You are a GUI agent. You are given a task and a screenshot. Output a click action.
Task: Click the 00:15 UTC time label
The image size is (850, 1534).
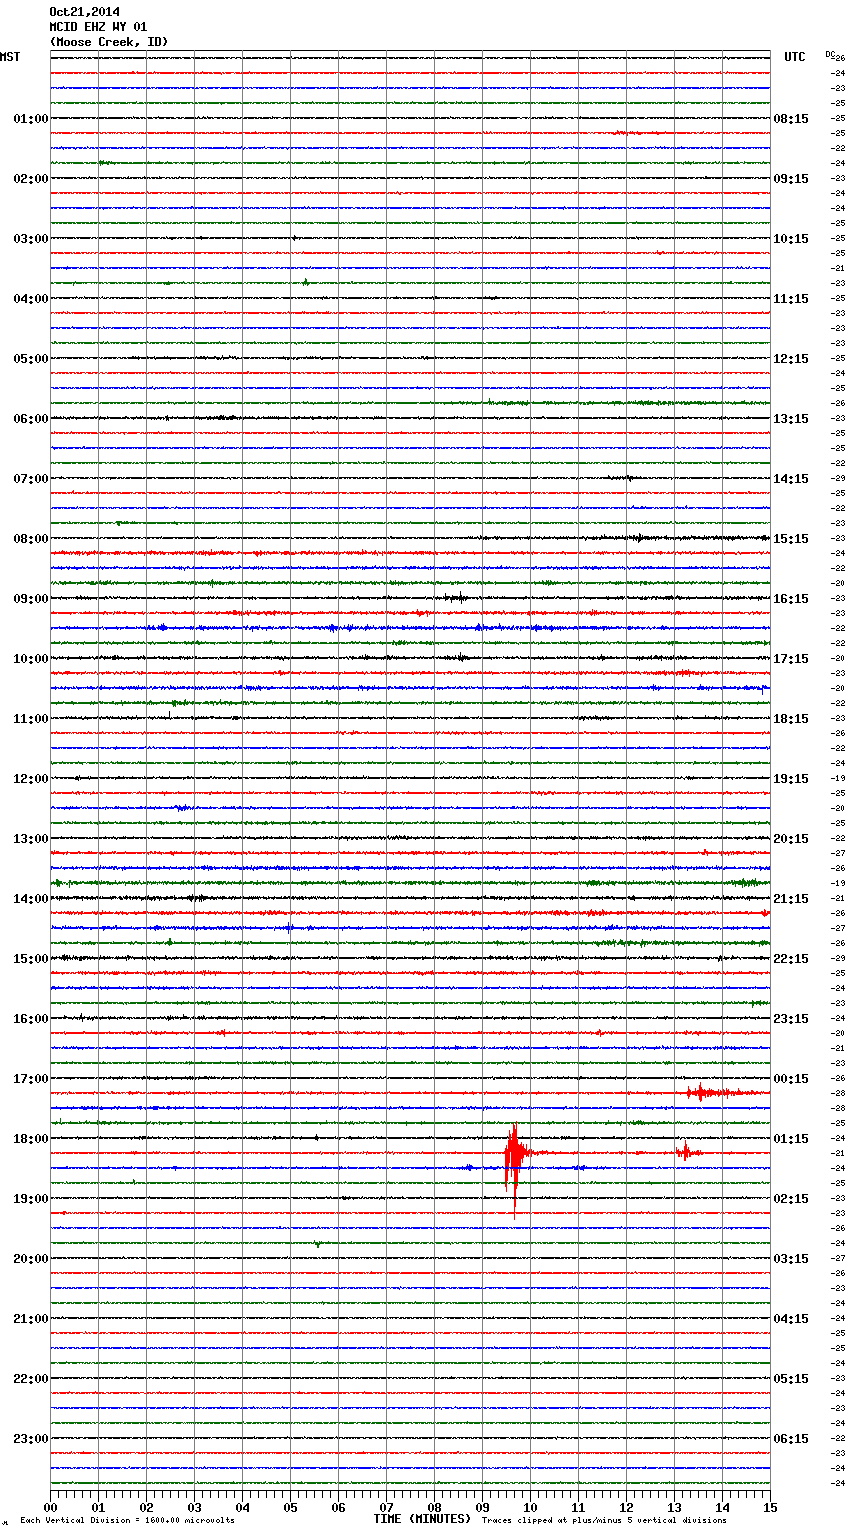point(791,1079)
